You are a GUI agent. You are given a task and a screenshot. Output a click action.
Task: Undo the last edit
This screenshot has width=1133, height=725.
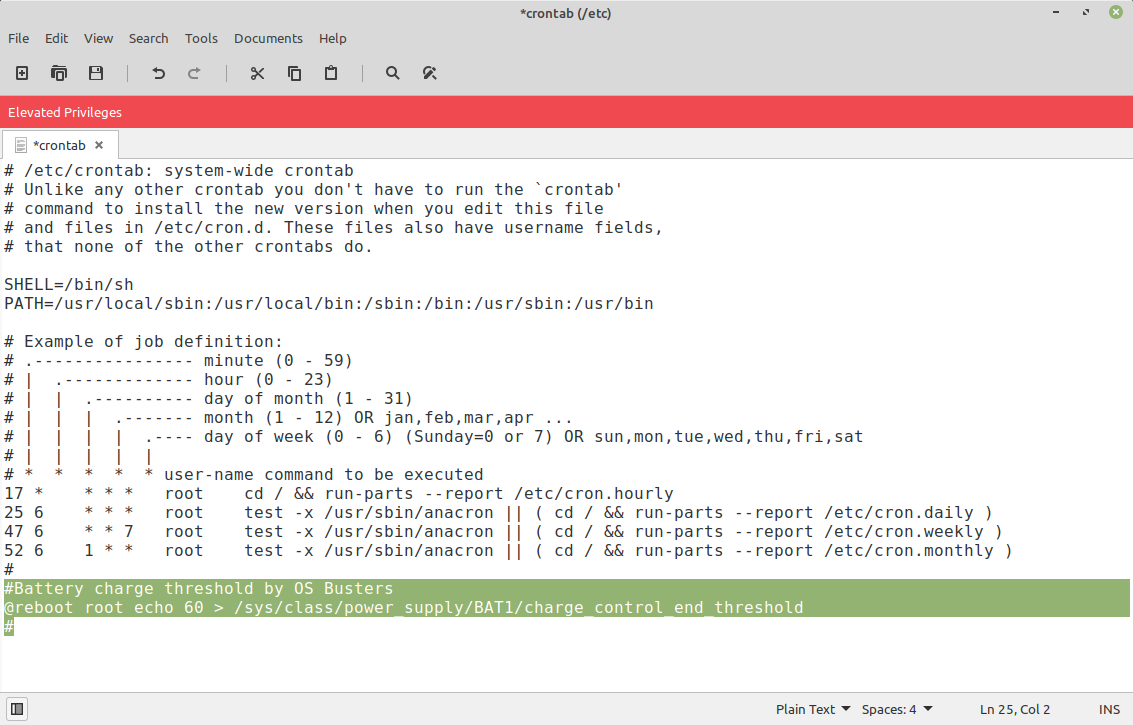pos(158,73)
